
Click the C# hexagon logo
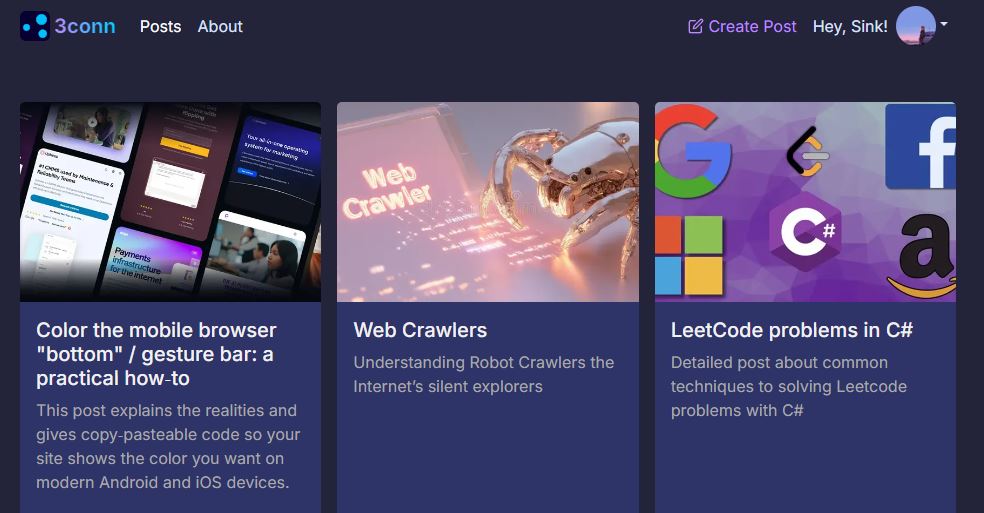click(806, 231)
